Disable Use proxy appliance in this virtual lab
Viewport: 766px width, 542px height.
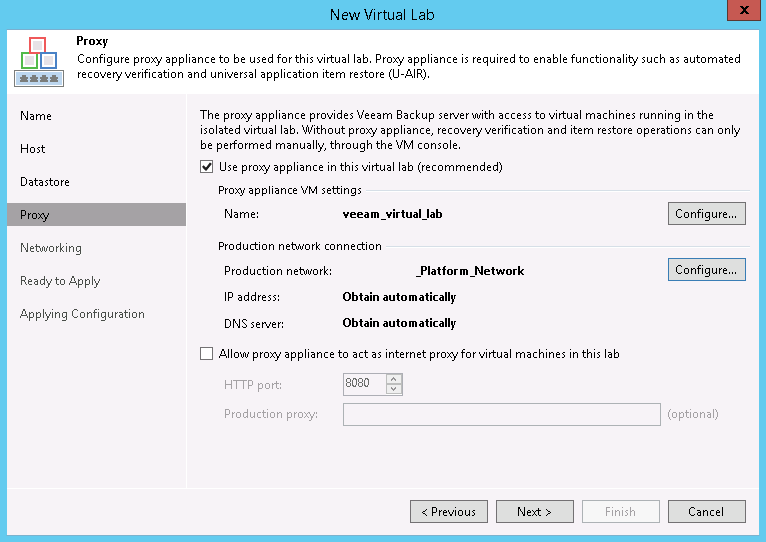(208, 167)
